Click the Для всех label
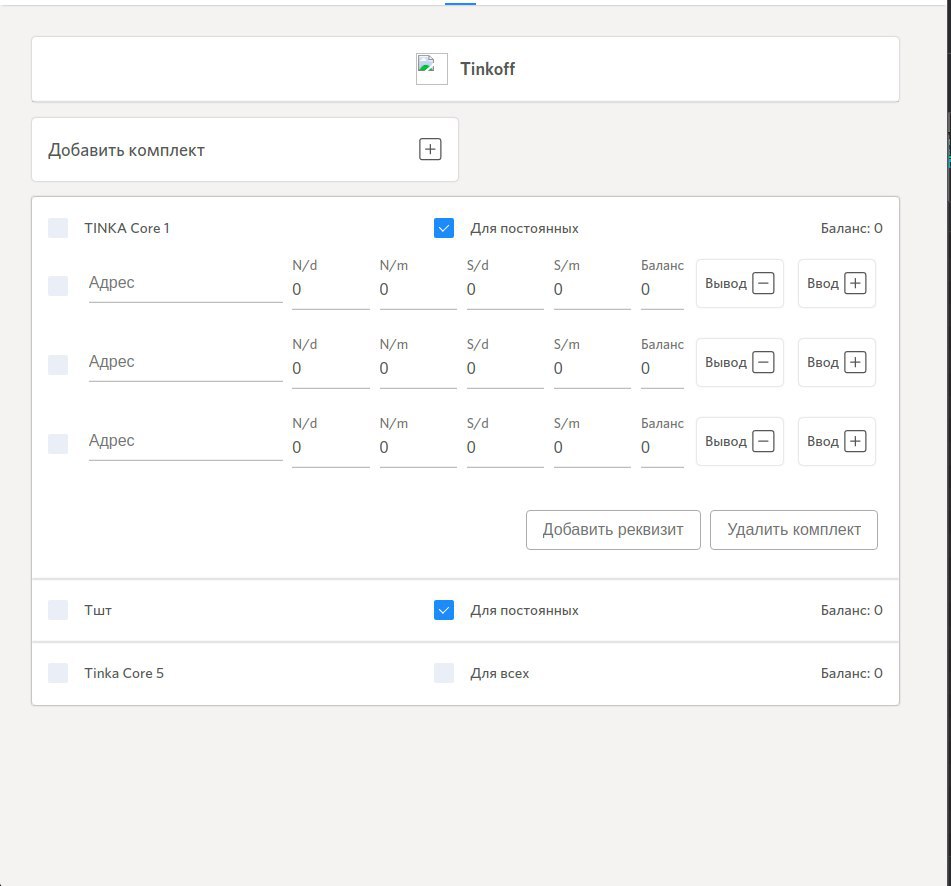Screen dimensions: 951x886 click(500, 673)
